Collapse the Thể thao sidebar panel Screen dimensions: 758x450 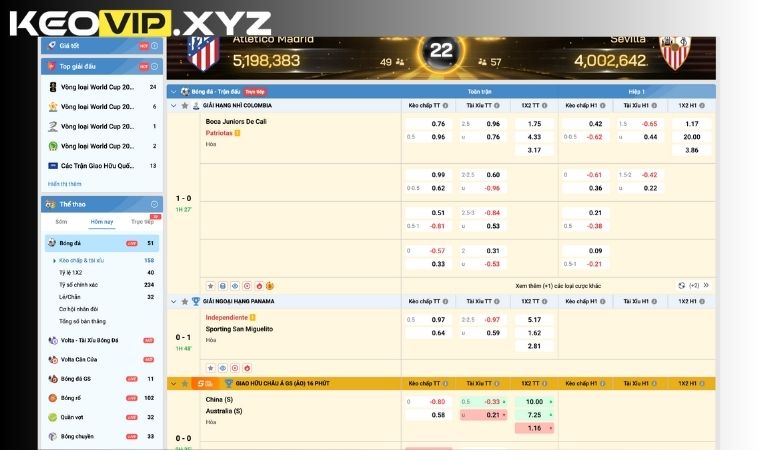click(x=154, y=204)
